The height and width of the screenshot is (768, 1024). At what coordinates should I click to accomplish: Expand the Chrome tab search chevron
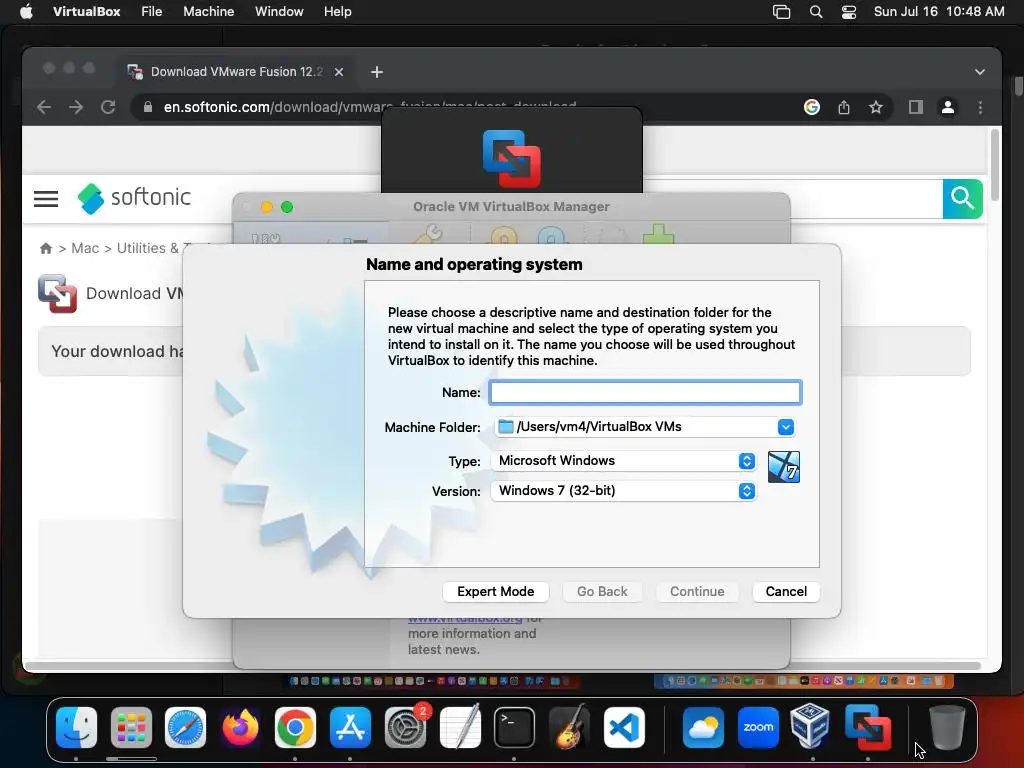point(980,72)
